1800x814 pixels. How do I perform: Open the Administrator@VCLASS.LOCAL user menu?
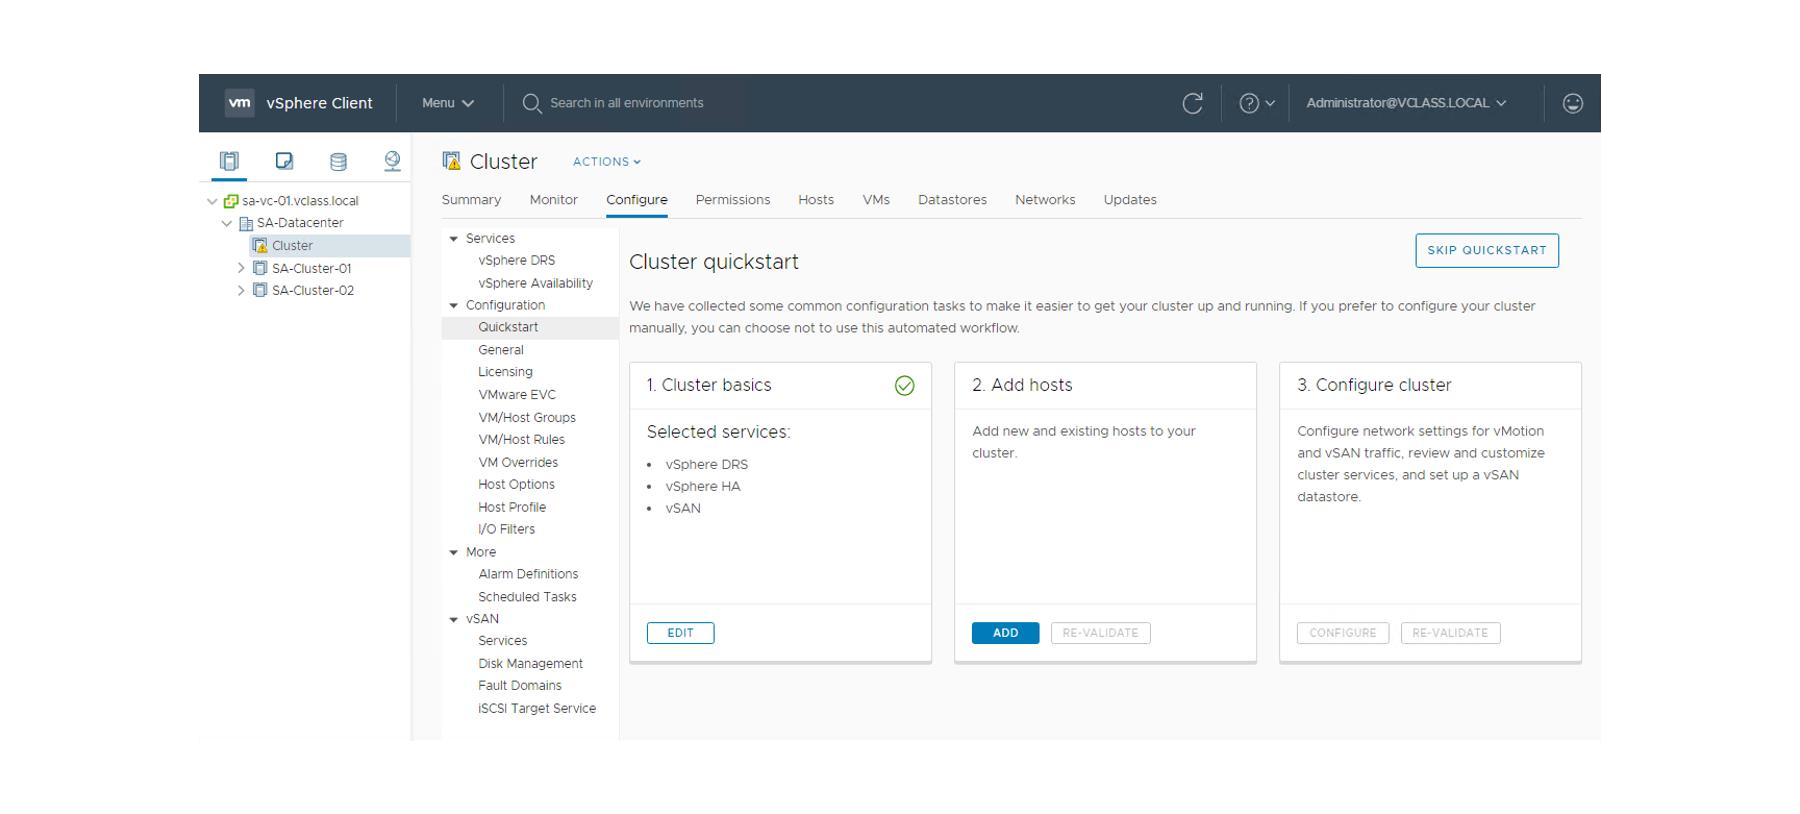point(1406,103)
